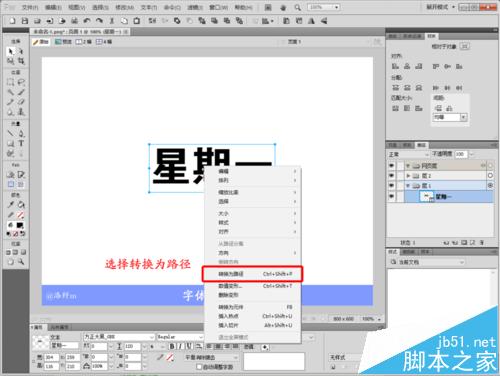The width and height of the screenshot is (500, 376).
Task: Enable the auto-kern checkbox in properties
Action: (199, 367)
